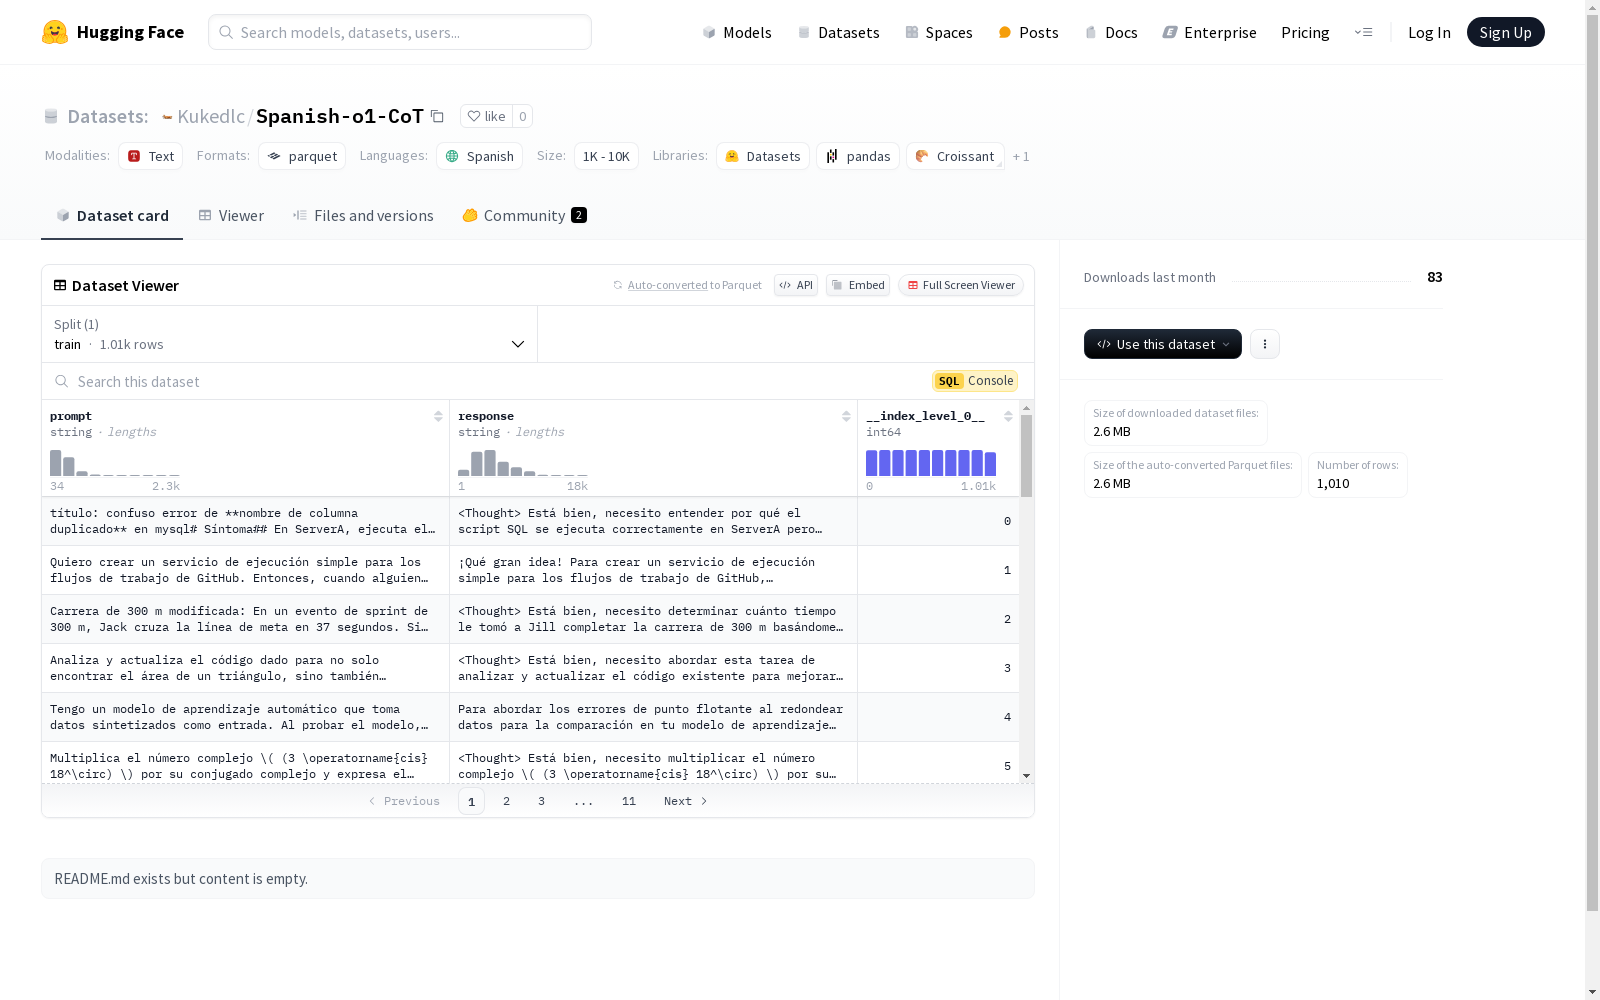
Task: Go to page 2 of results
Action: click(507, 801)
